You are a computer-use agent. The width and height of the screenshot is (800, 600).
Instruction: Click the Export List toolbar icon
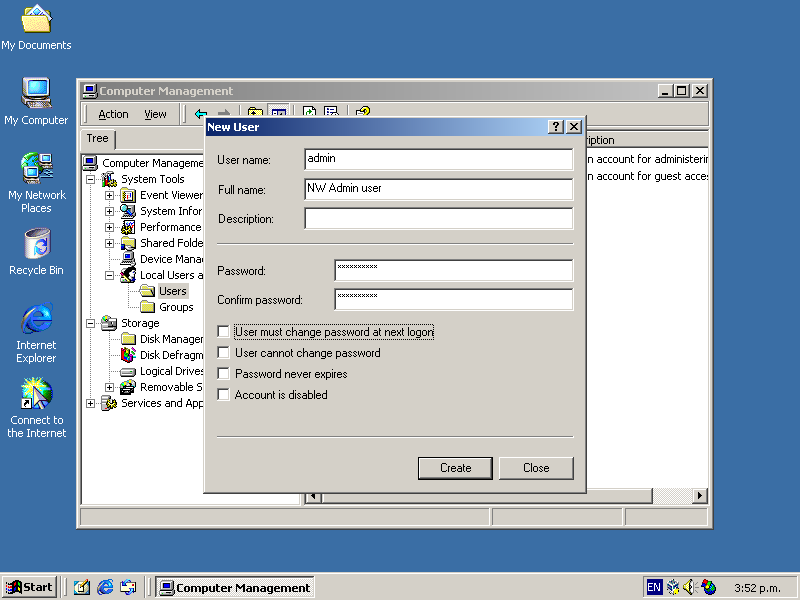(x=331, y=112)
